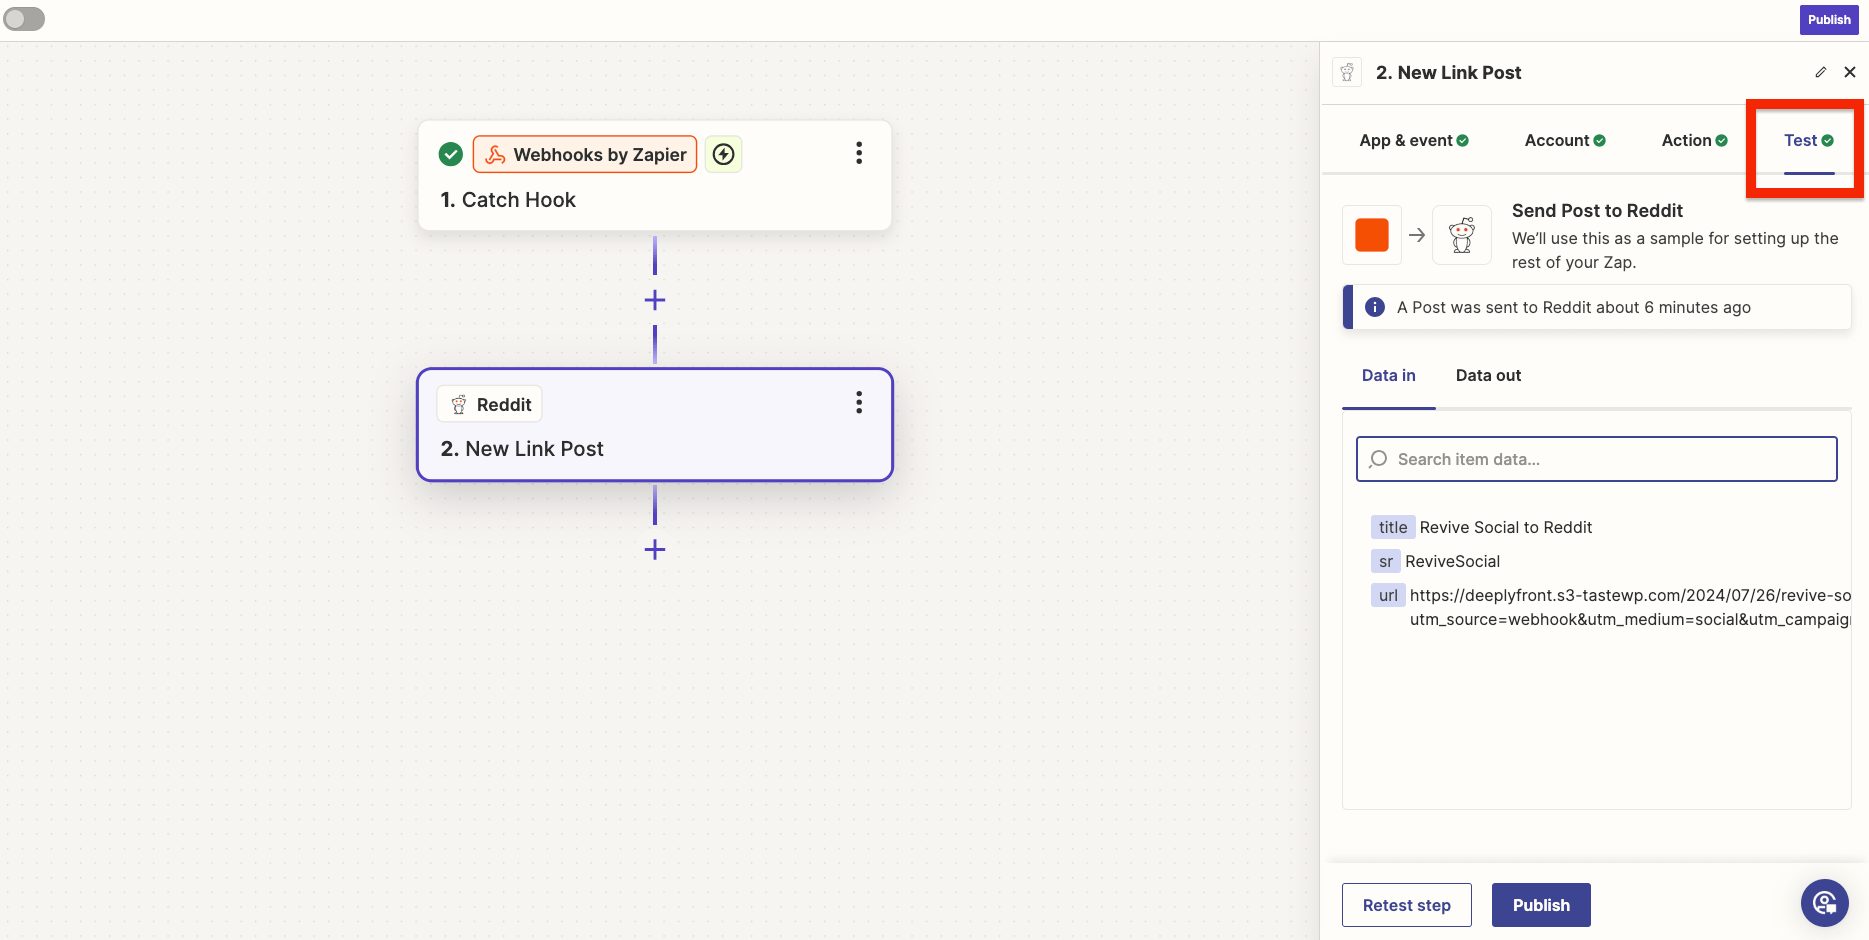Open Reddit step three-dot menu
The width and height of the screenshot is (1869, 940).
(x=858, y=403)
